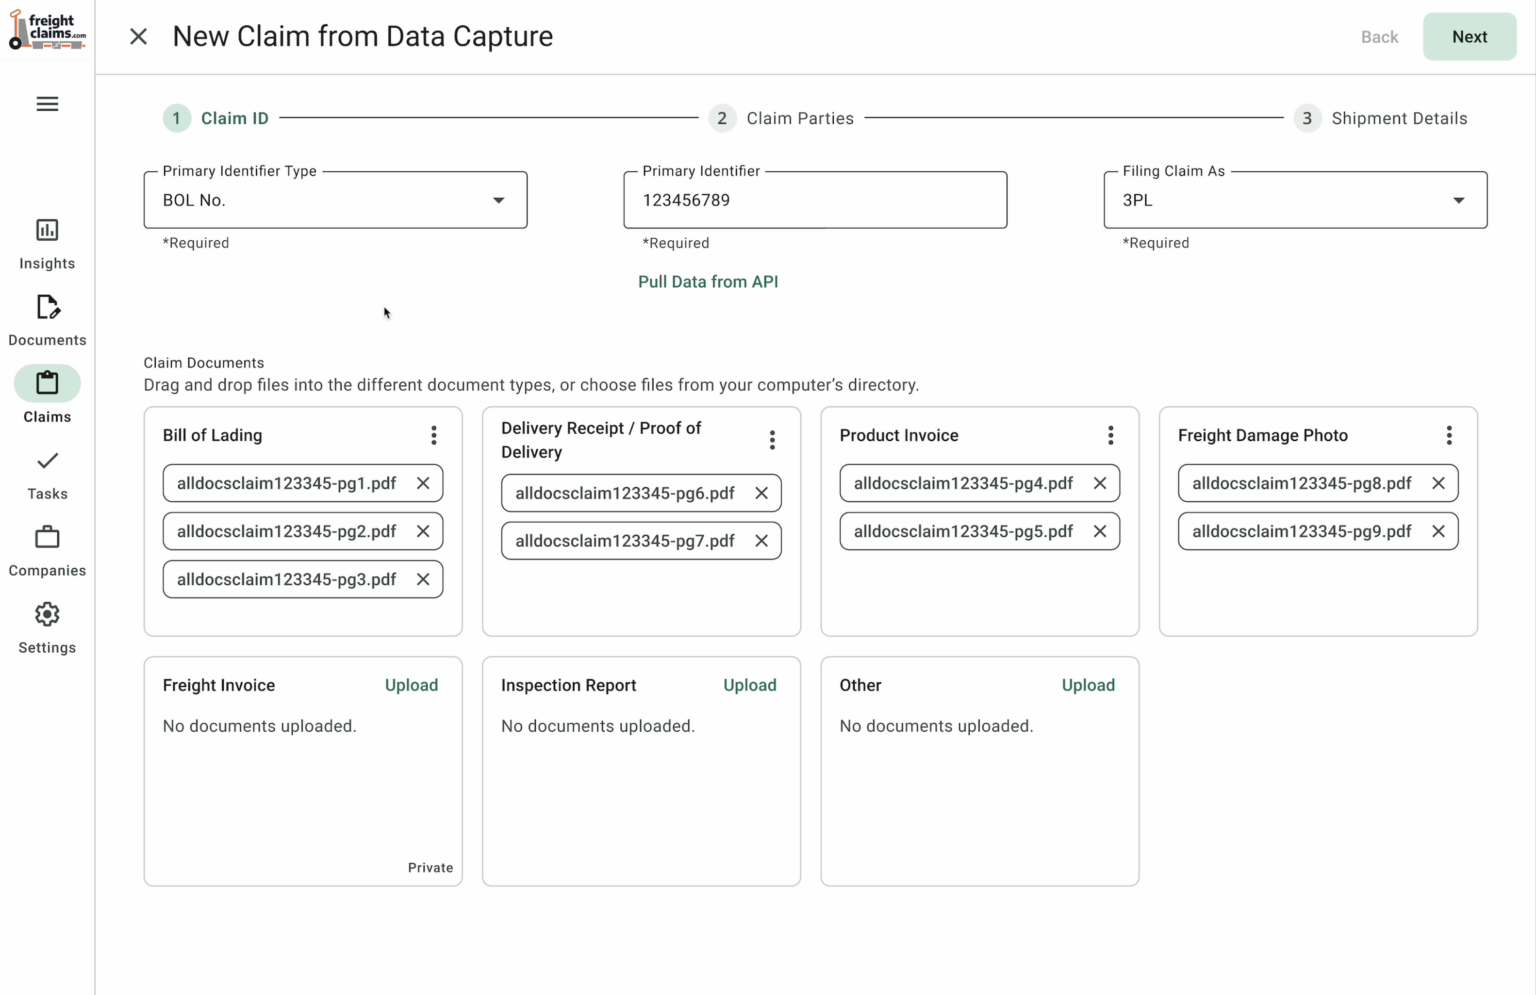
Task: Open Delivery Receipt card options menu
Action: (x=772, y=440)
